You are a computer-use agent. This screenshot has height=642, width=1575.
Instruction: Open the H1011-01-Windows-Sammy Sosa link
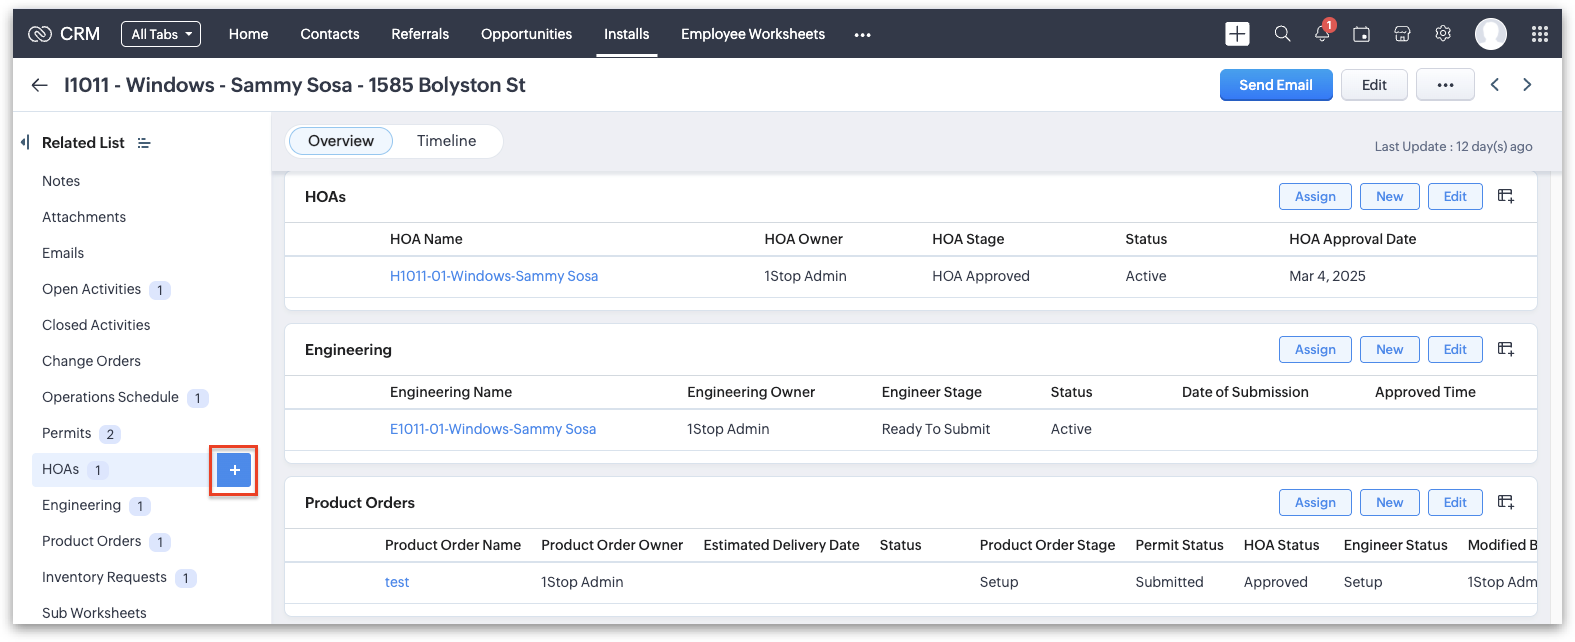click(494, 276)
